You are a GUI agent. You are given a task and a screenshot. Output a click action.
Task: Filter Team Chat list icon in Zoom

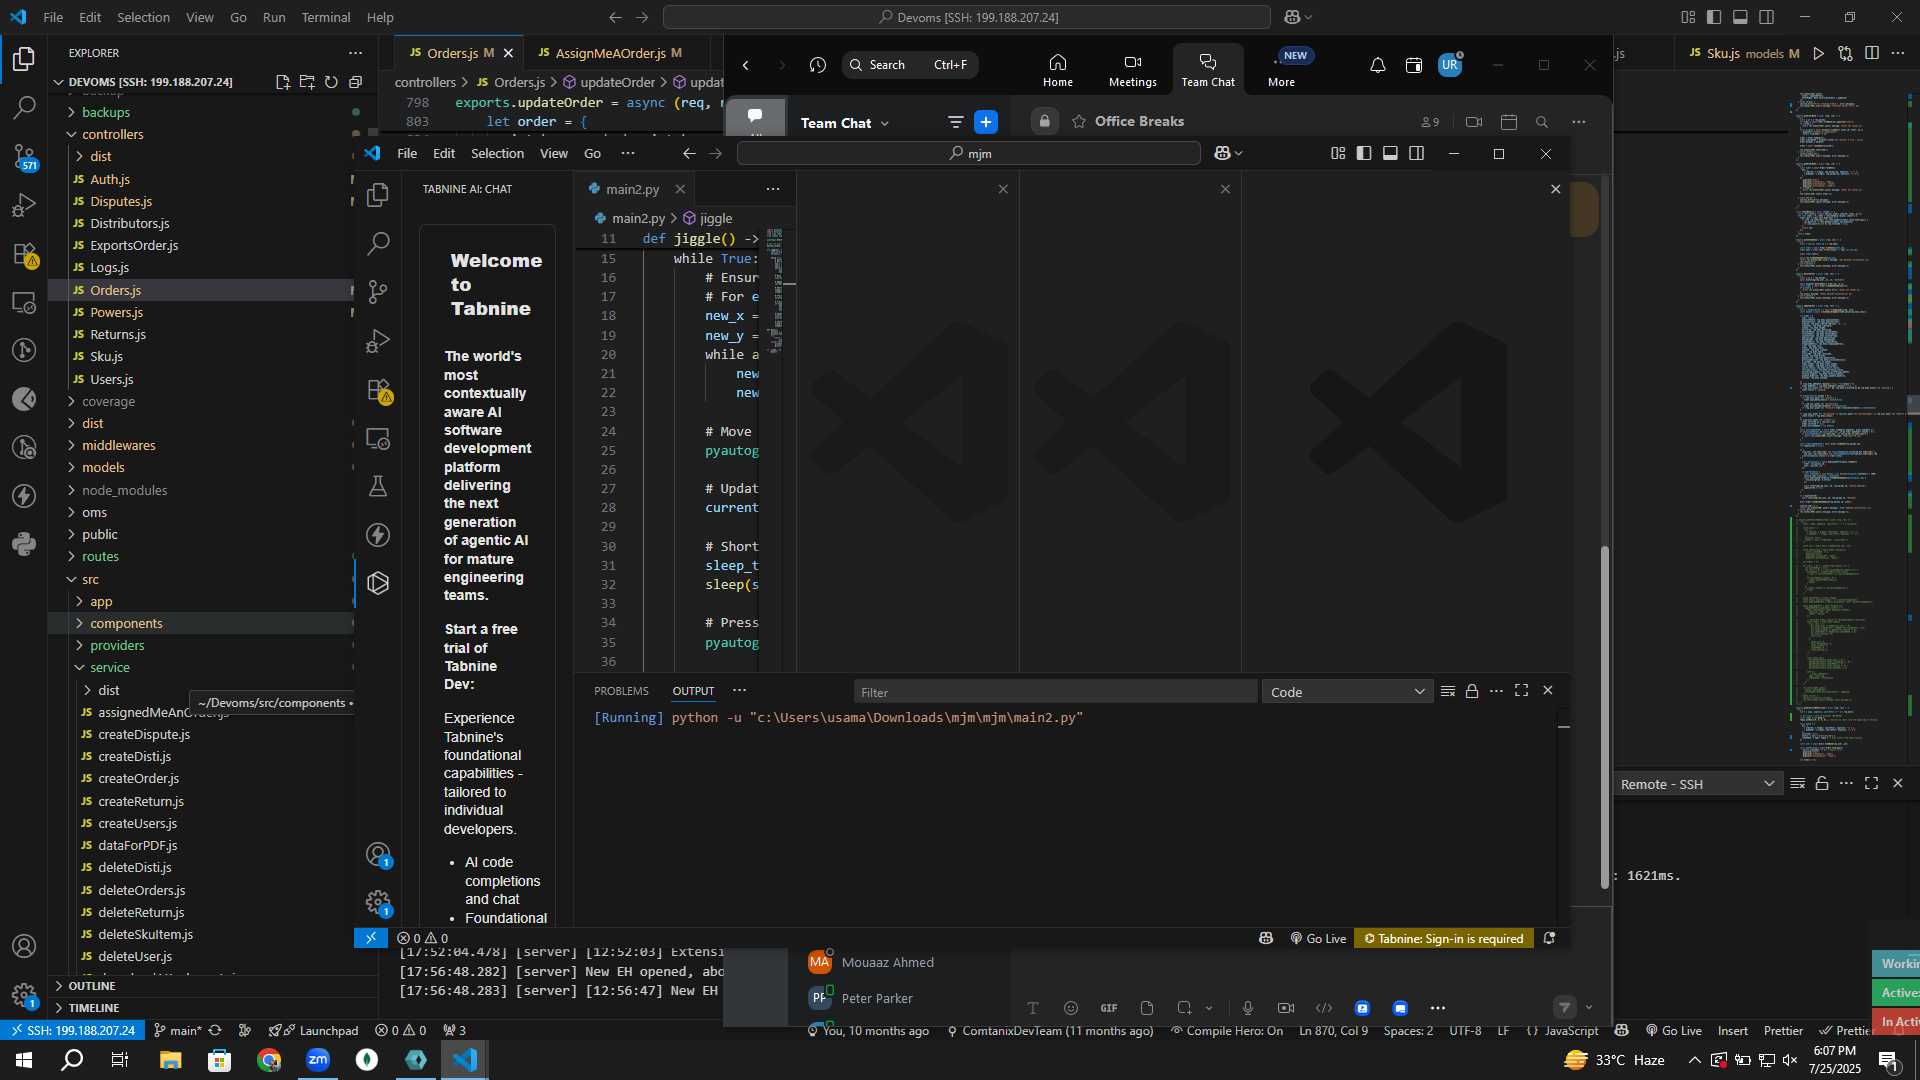(x=955, y=122)
